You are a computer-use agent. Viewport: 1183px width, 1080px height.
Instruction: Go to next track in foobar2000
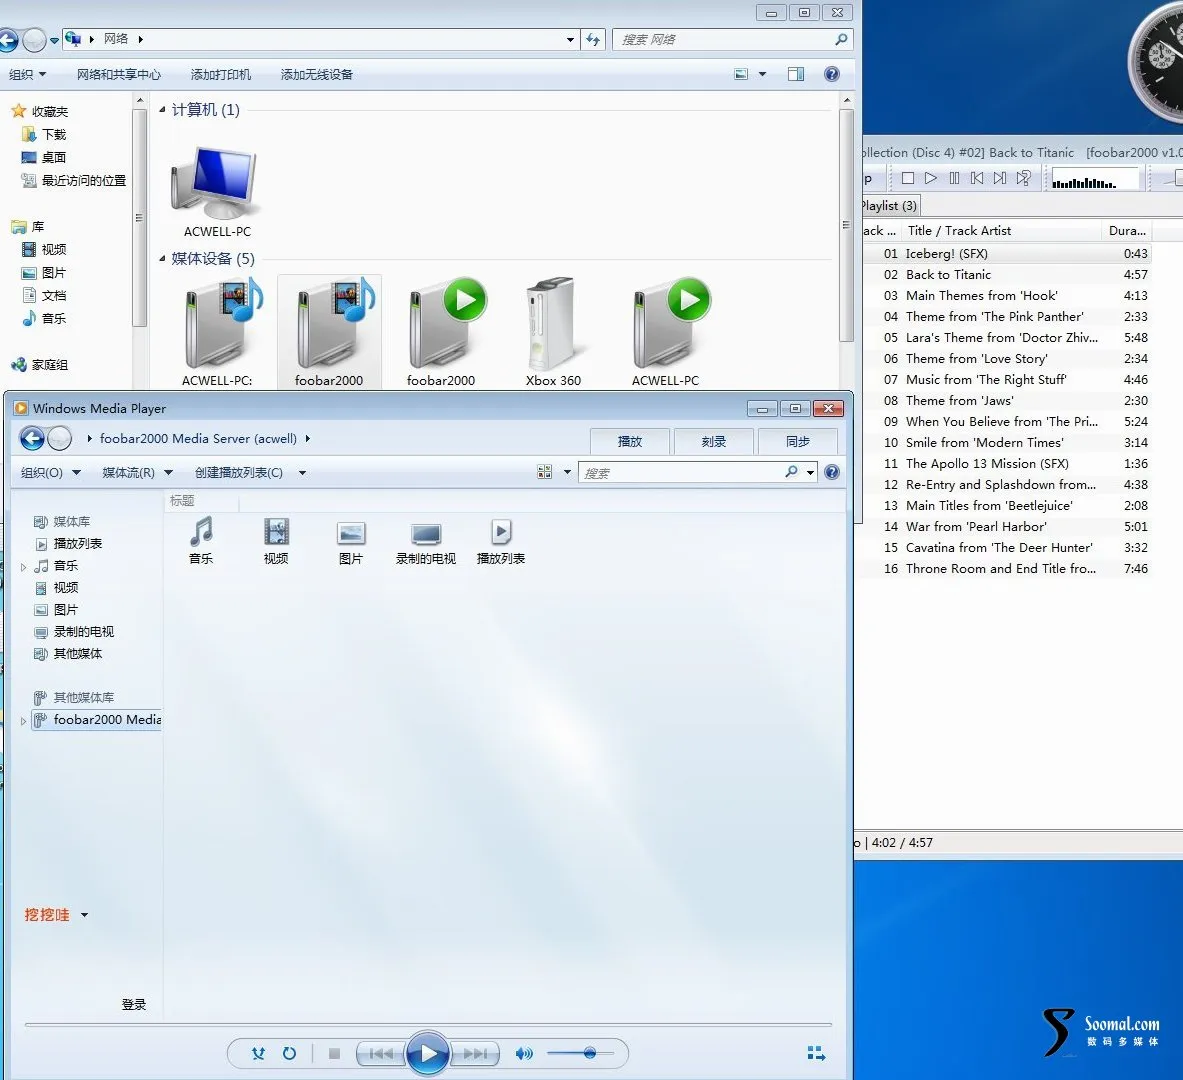coord(1000,178)
